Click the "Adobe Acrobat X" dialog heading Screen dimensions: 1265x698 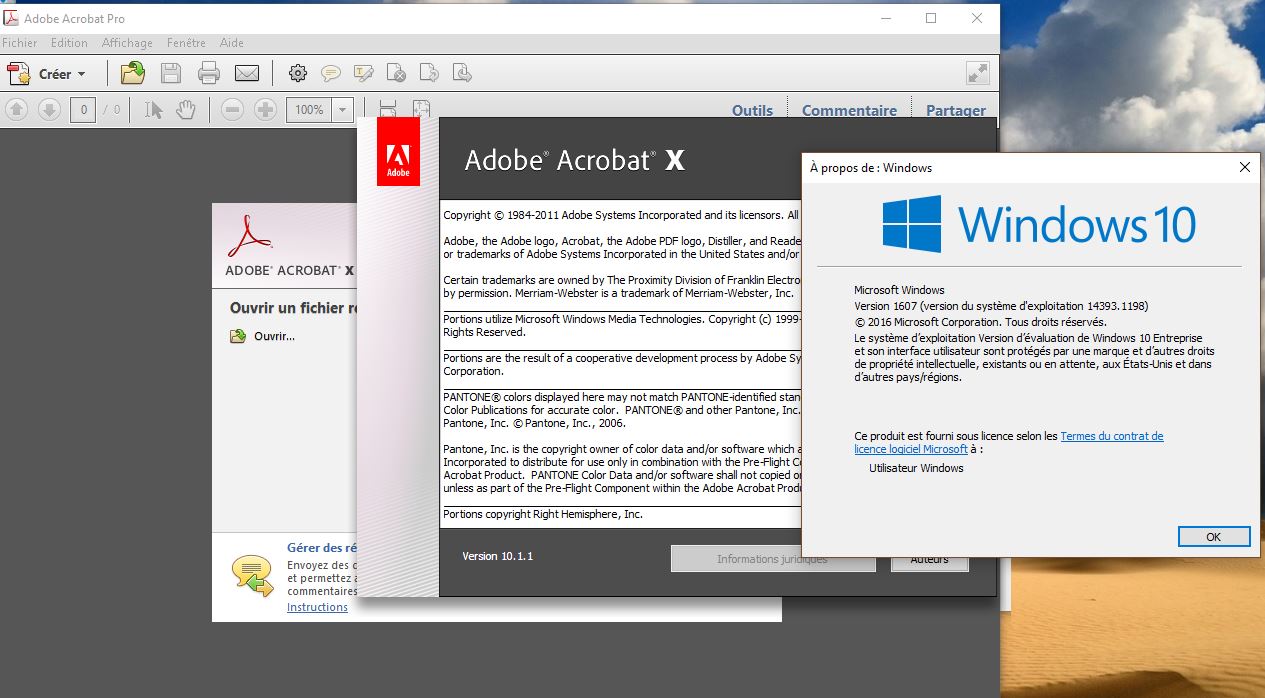pos(575,160)
